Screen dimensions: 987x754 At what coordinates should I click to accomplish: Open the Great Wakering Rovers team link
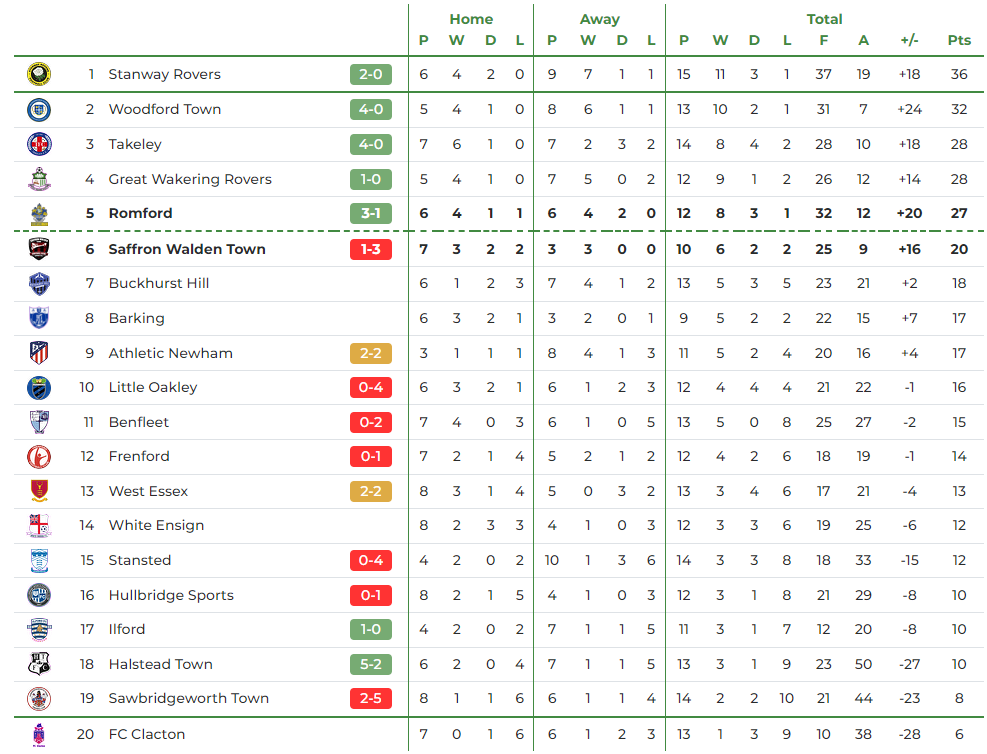190,179
